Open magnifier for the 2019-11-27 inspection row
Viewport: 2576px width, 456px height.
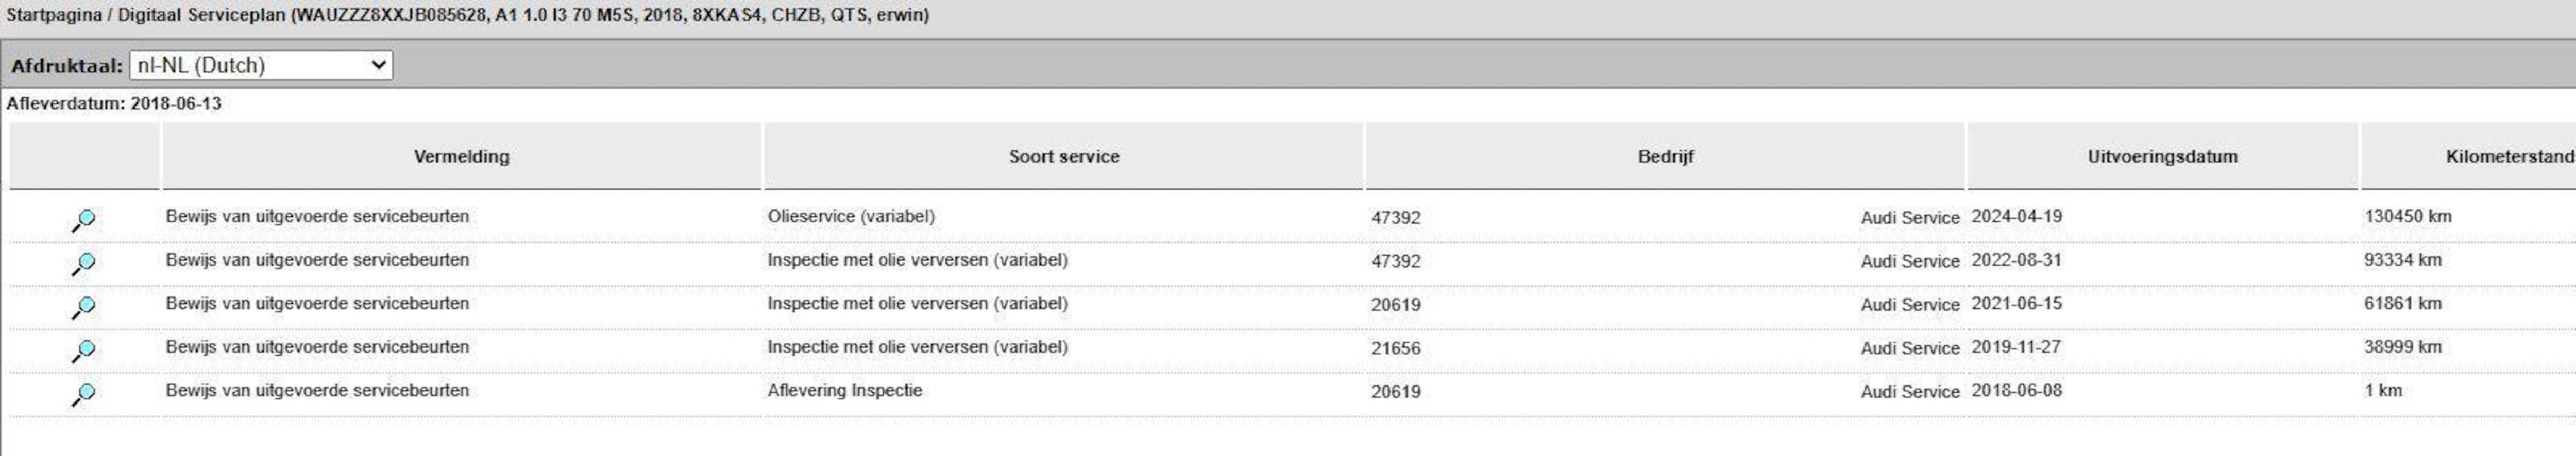[84, 350]
